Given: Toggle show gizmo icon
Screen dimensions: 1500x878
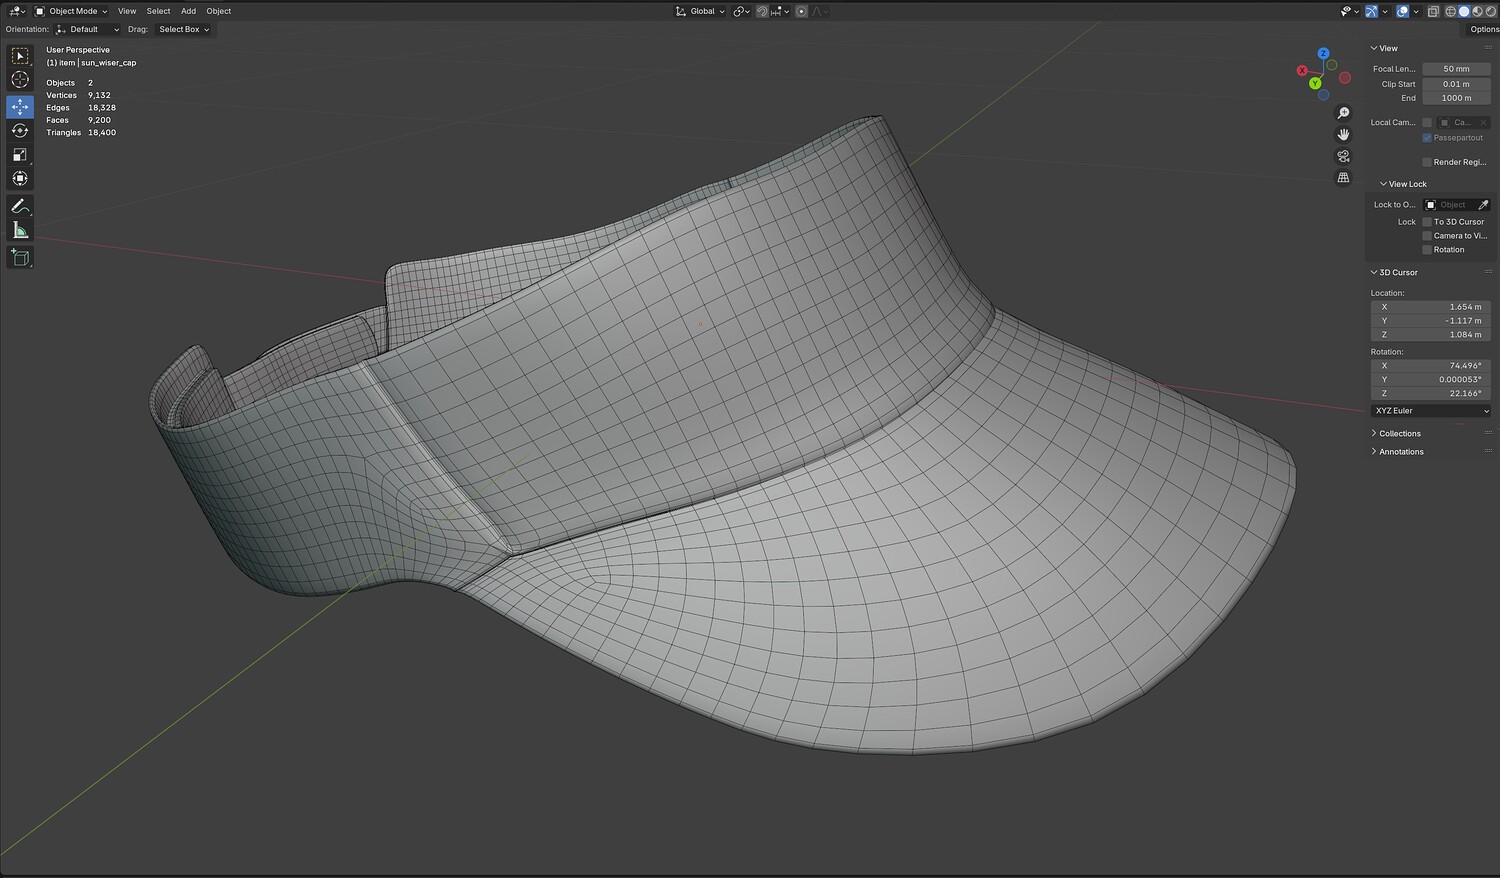Looking at the screenshot, I should (x=1371, y=11).
